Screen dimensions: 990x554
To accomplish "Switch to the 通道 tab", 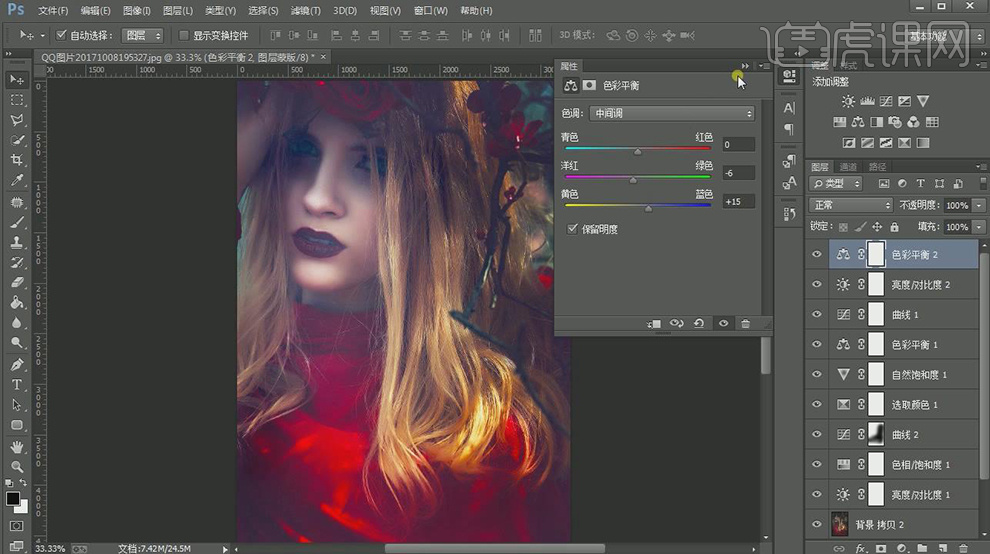I will point(848,166).
